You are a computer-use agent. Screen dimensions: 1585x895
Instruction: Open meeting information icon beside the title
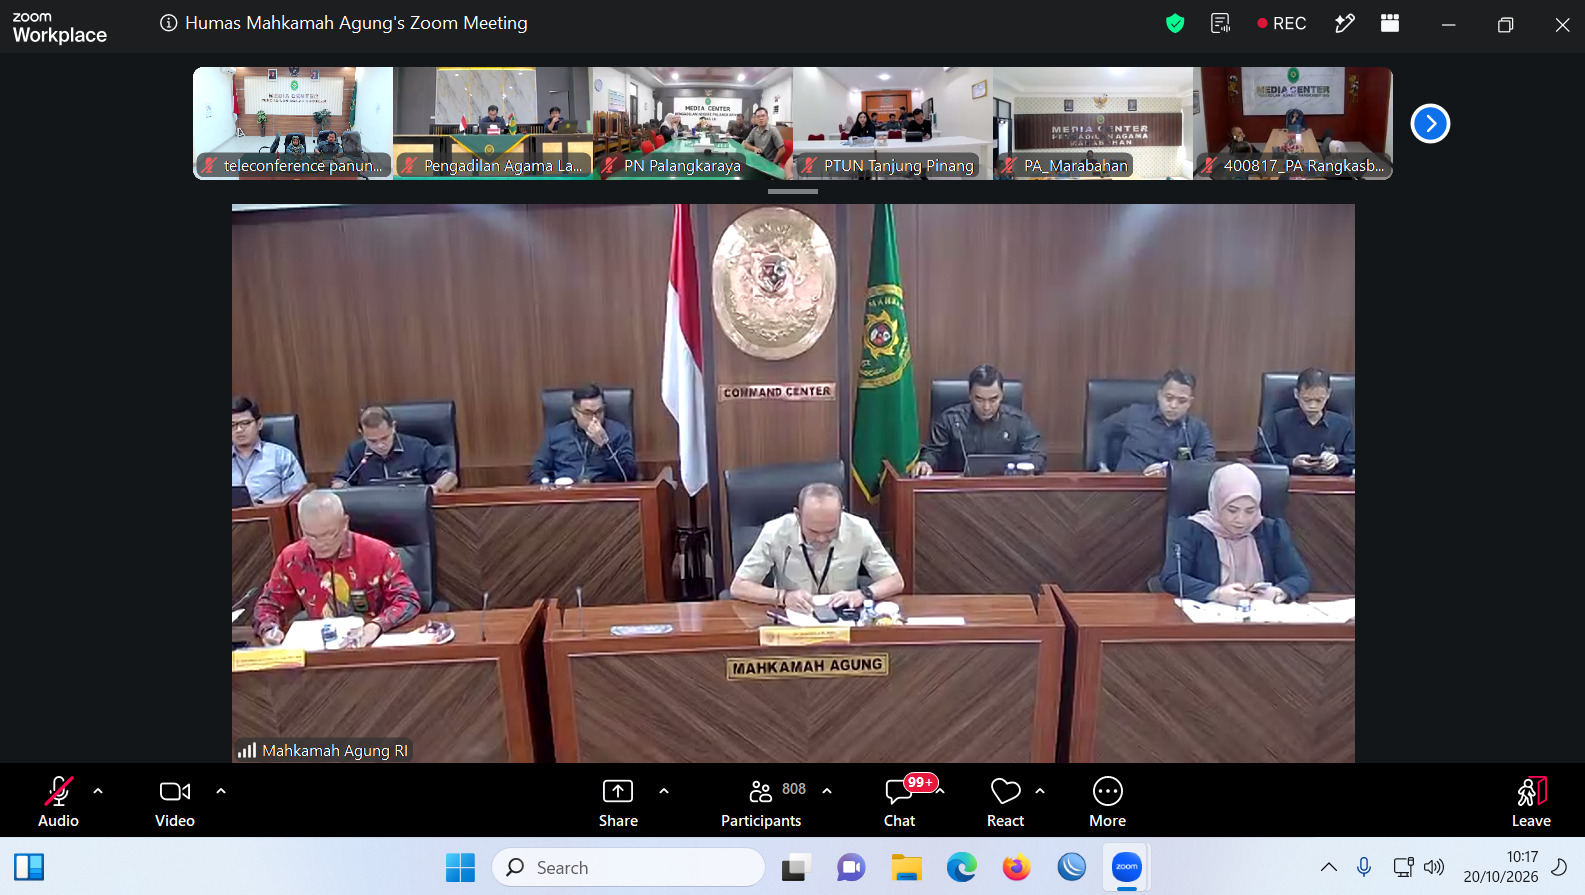[169, 23]
